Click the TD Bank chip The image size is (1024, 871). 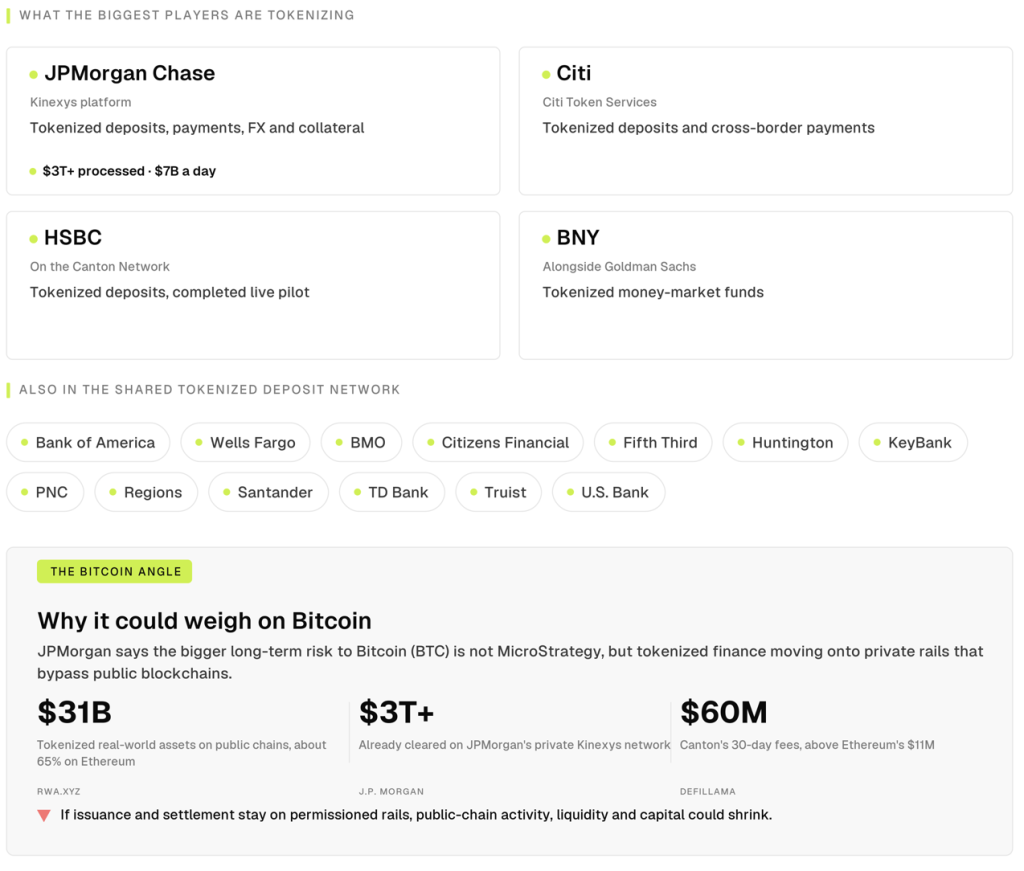pos(392,492)
